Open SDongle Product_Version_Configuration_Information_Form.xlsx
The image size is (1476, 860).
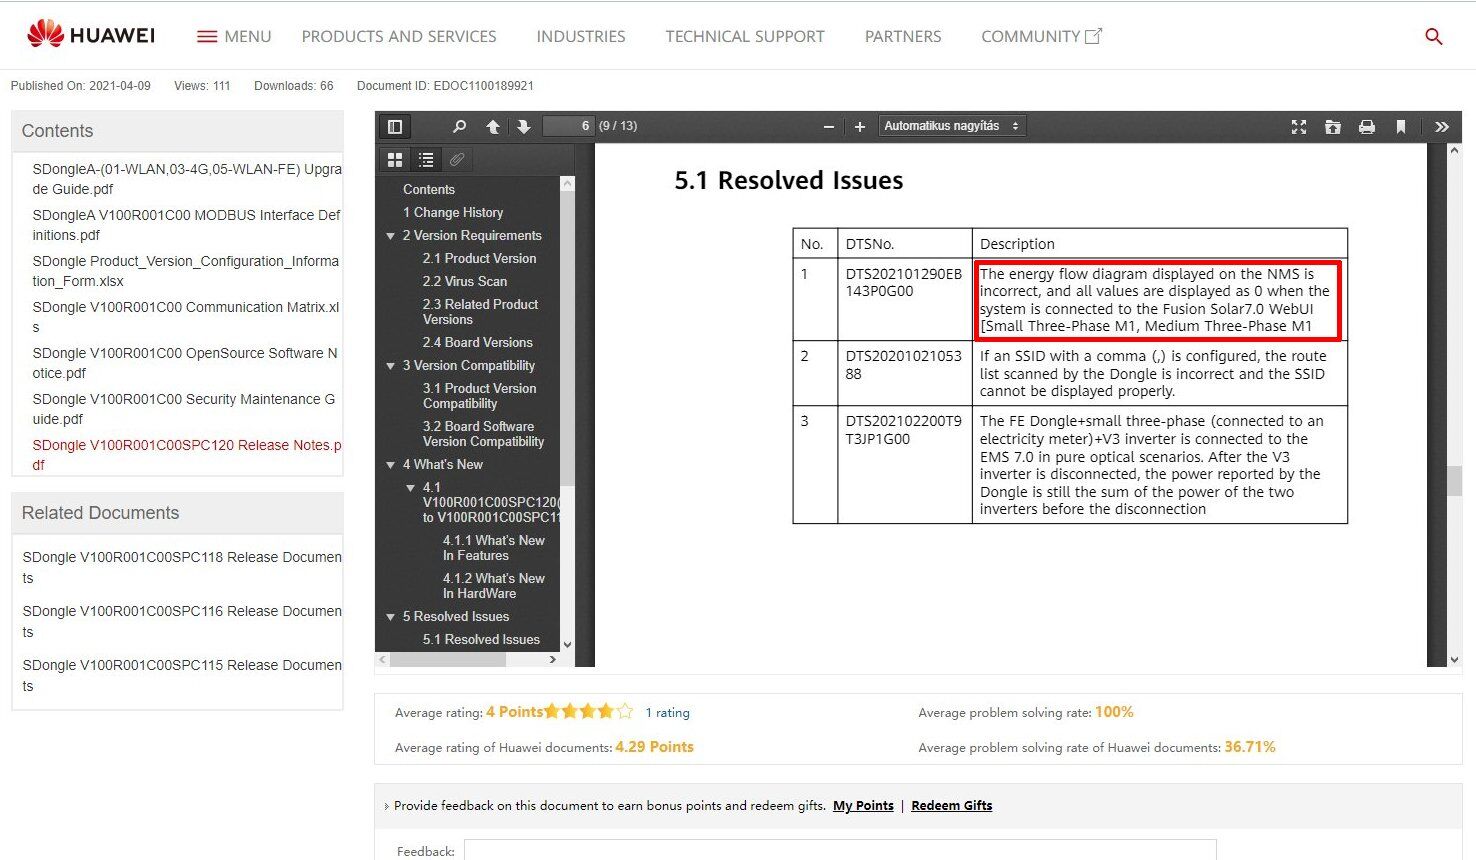(x=186, y=271)
